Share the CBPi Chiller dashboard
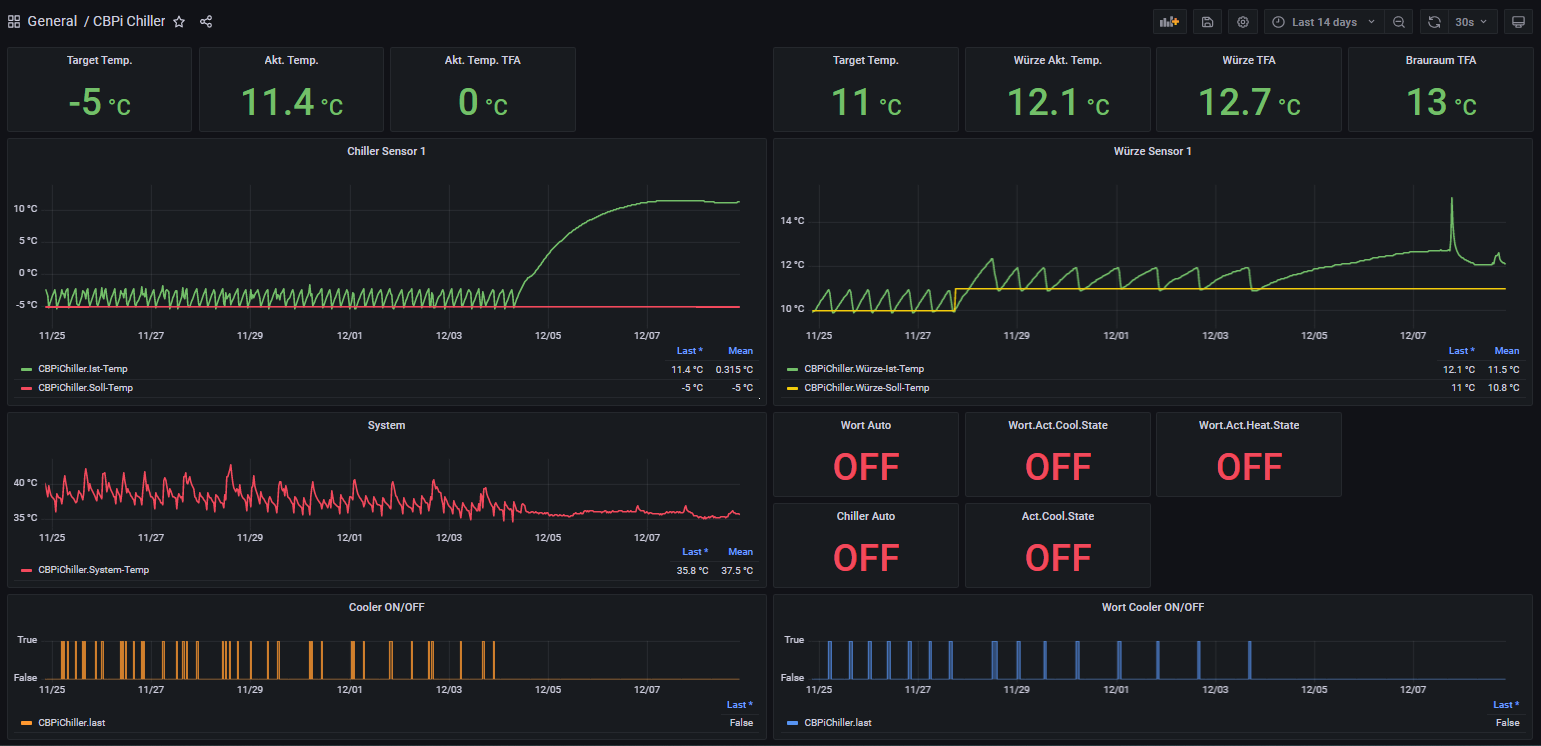Viewport: 1541px width, 746px height. [x=206, y=22]
